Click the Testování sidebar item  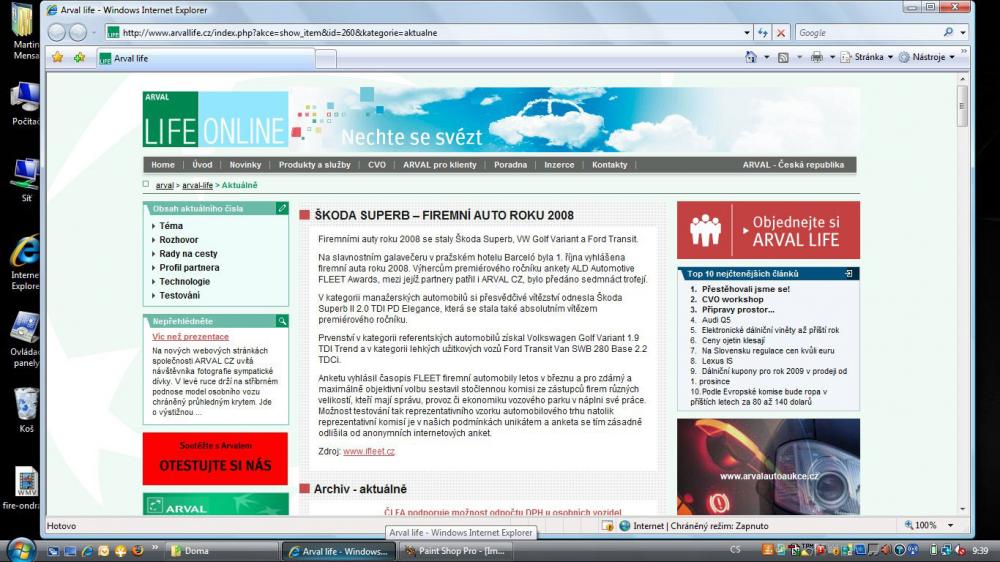(179, 295)
